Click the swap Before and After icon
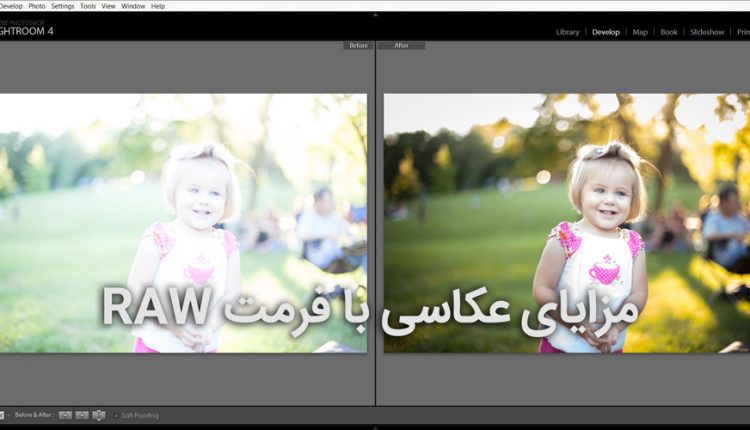 [99, 415]
